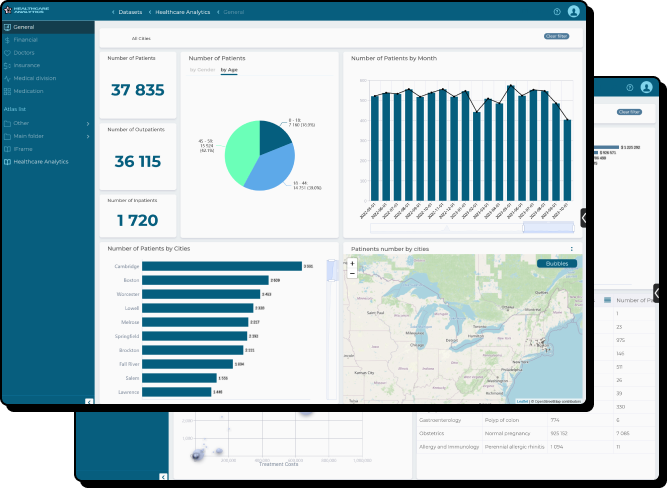Toggle the Bubbles map mode
Viewport: 667px width, 488px height.
[x=556, y=264]
